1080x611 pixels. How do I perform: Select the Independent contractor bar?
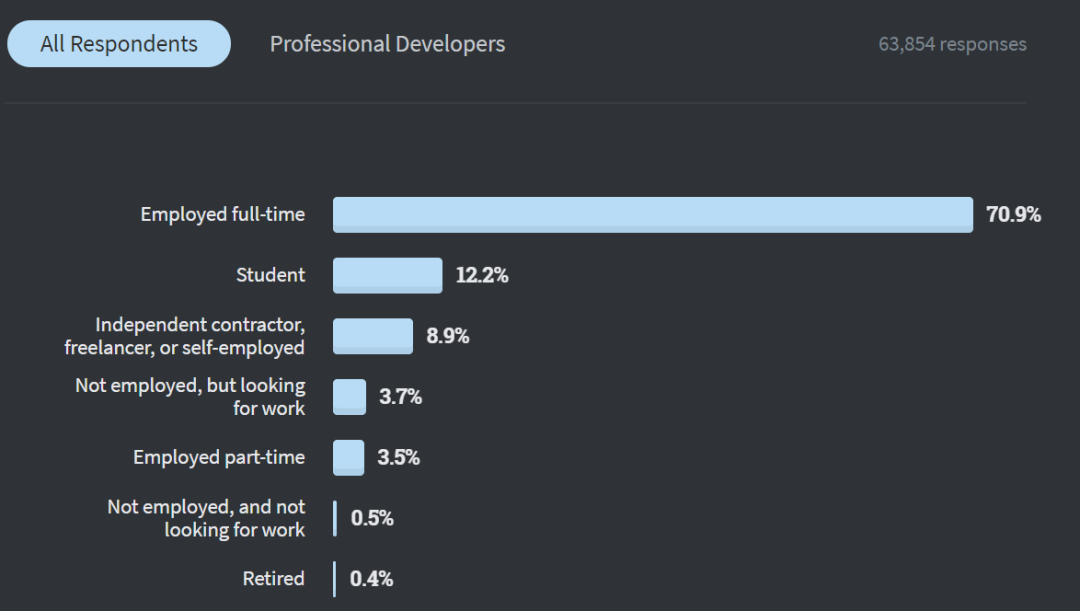click(372, 336)
